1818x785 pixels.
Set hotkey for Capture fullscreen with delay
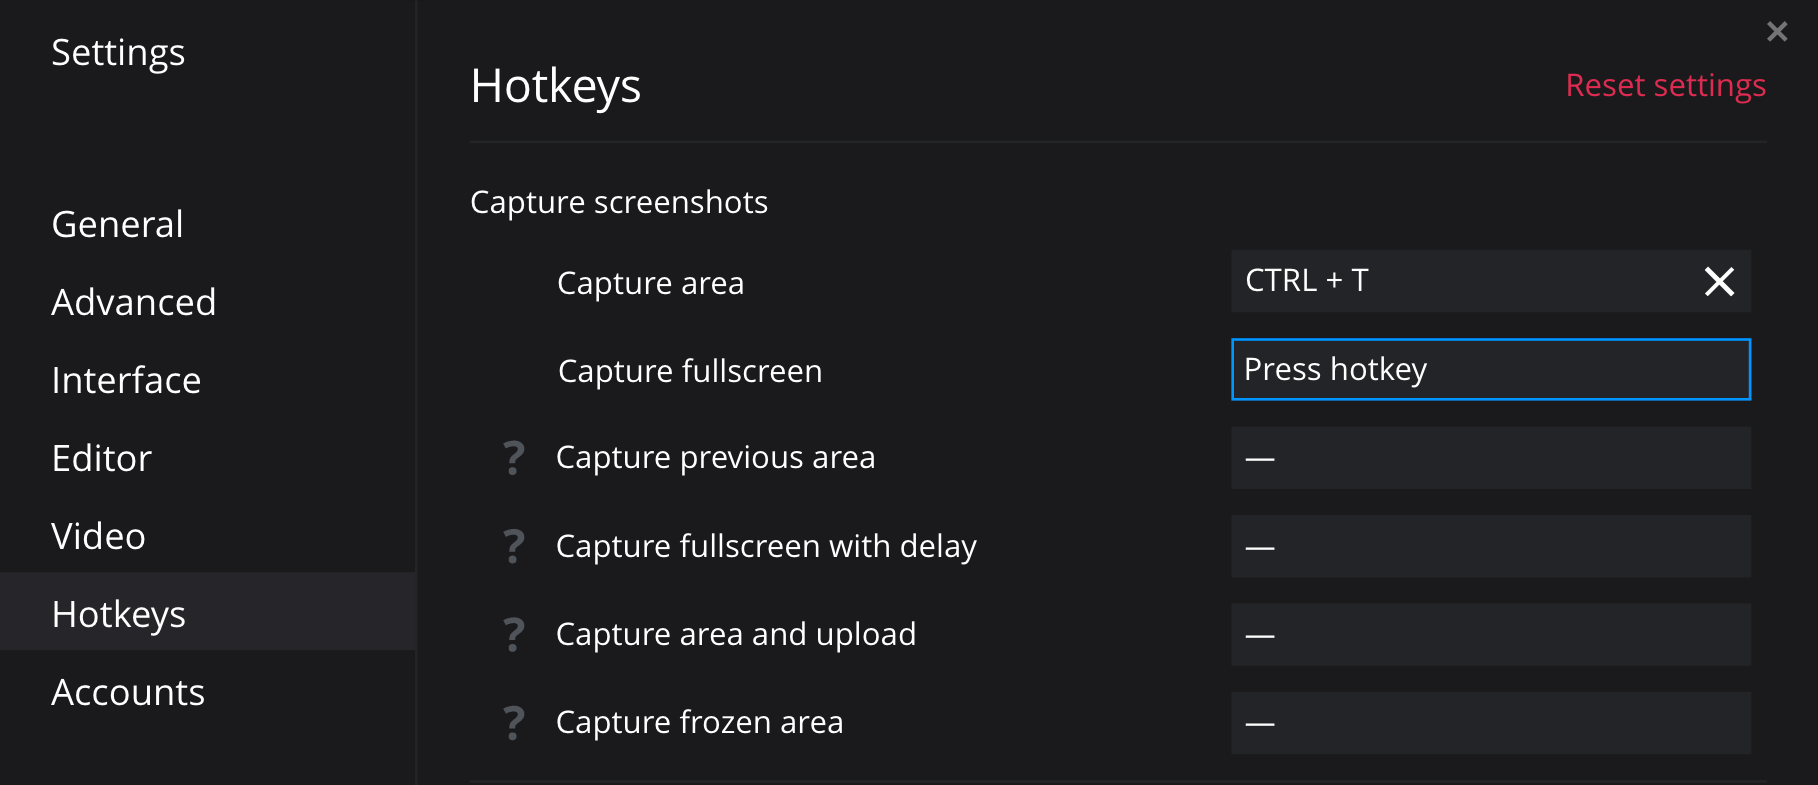[1490, 546]
